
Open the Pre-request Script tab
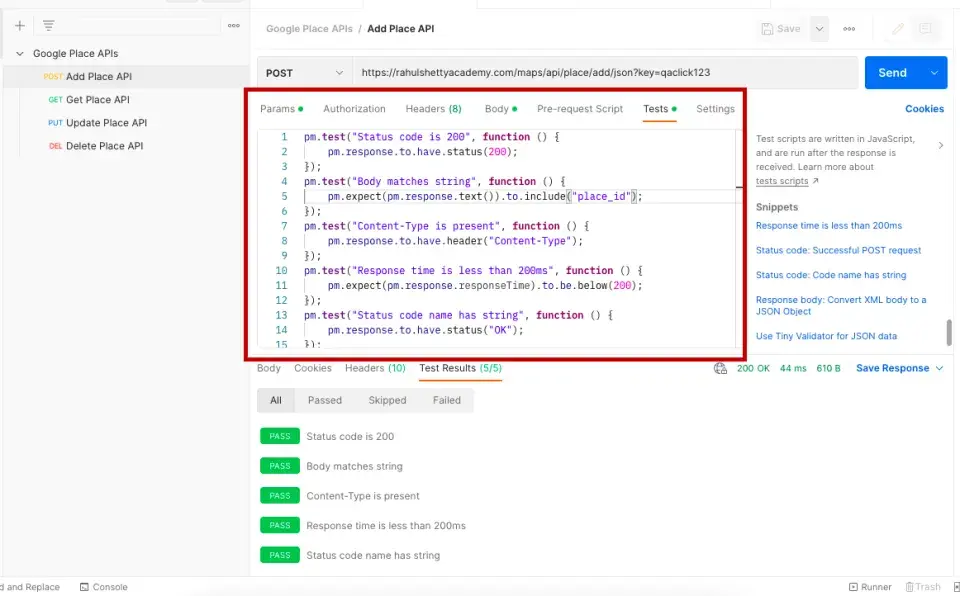tap(580, 109)
